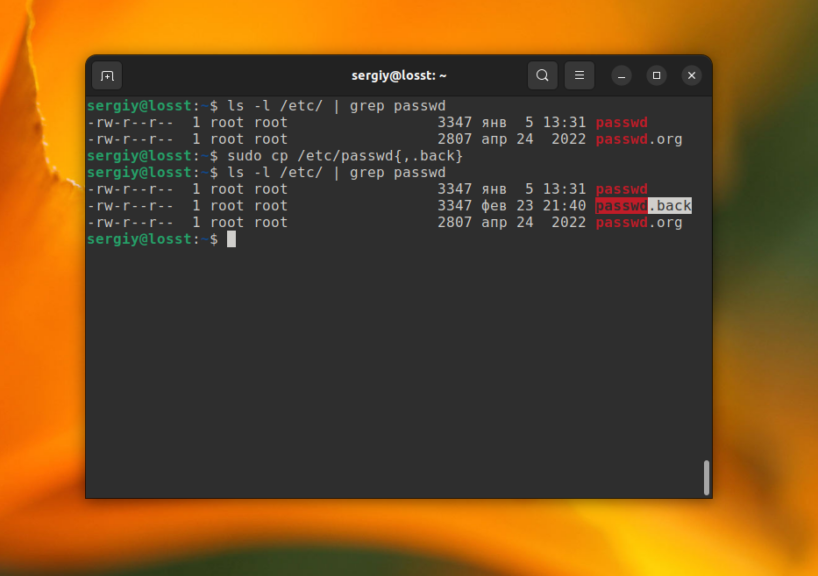This screenshot has width=818, height=576.
Task: Open the hamburger menu in header bar
Action: pyautogui.click(x=579, y=76)
